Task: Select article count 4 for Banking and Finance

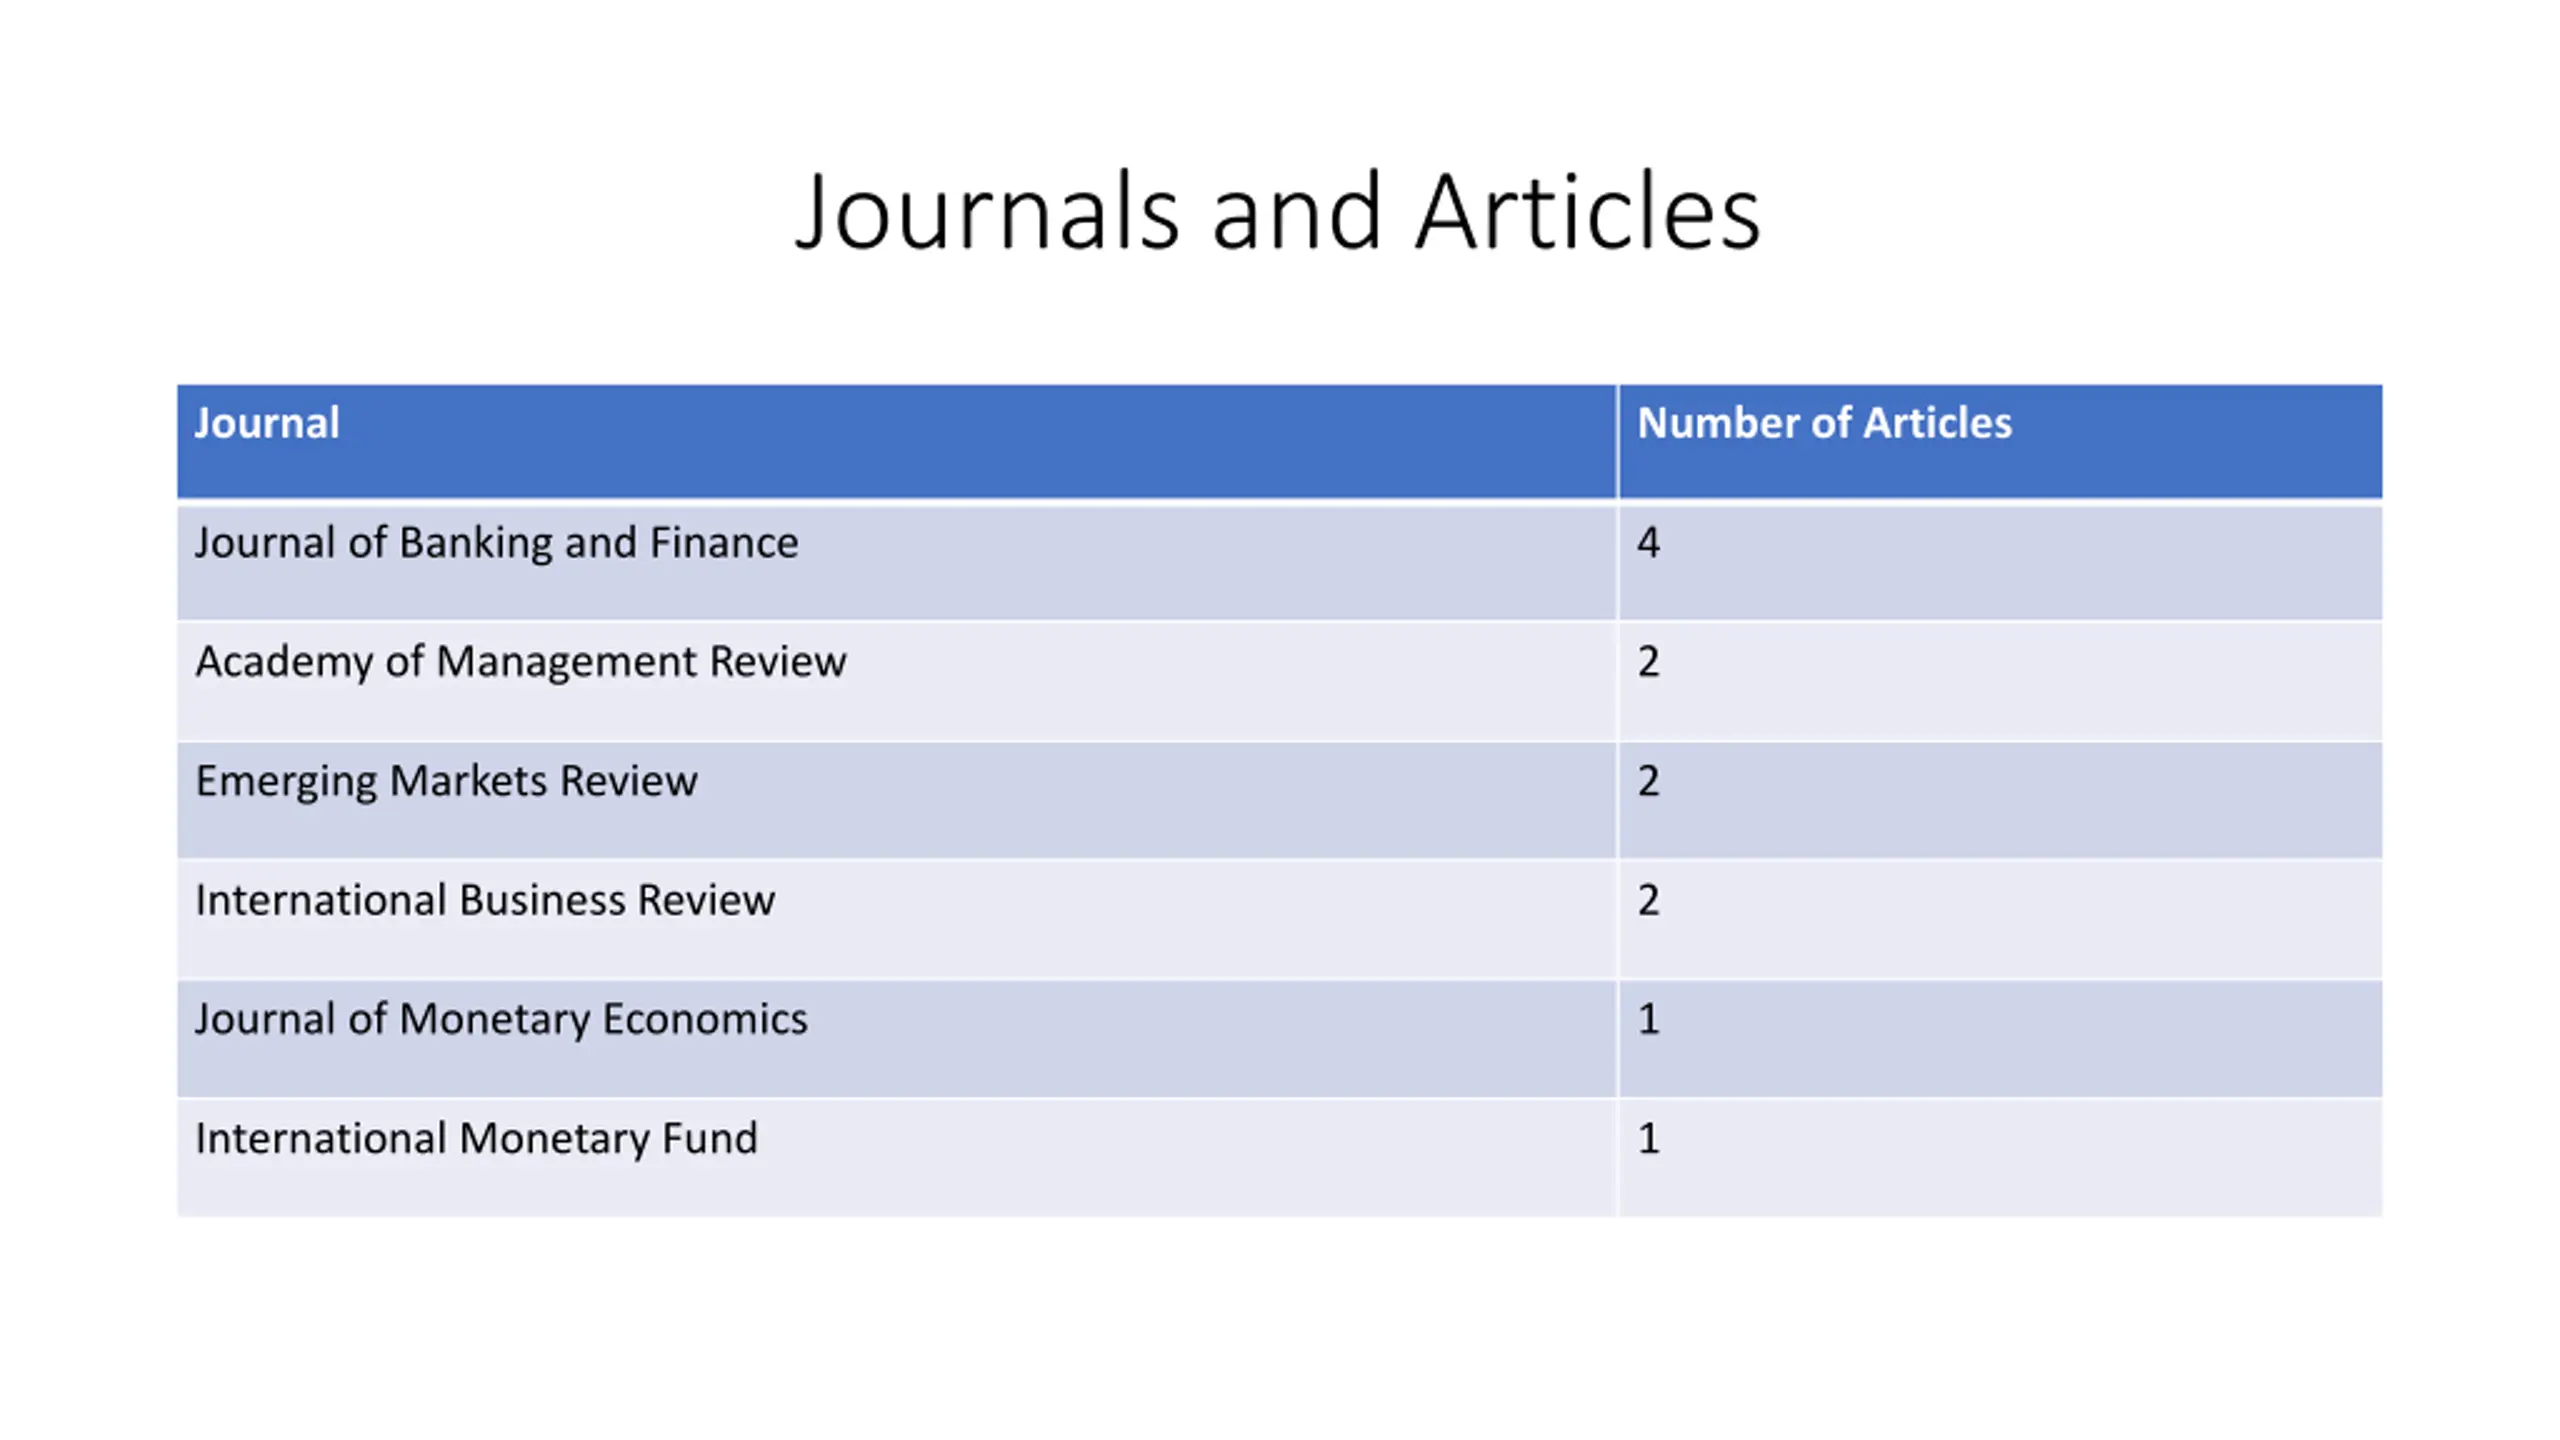Action: (2000, 562)
